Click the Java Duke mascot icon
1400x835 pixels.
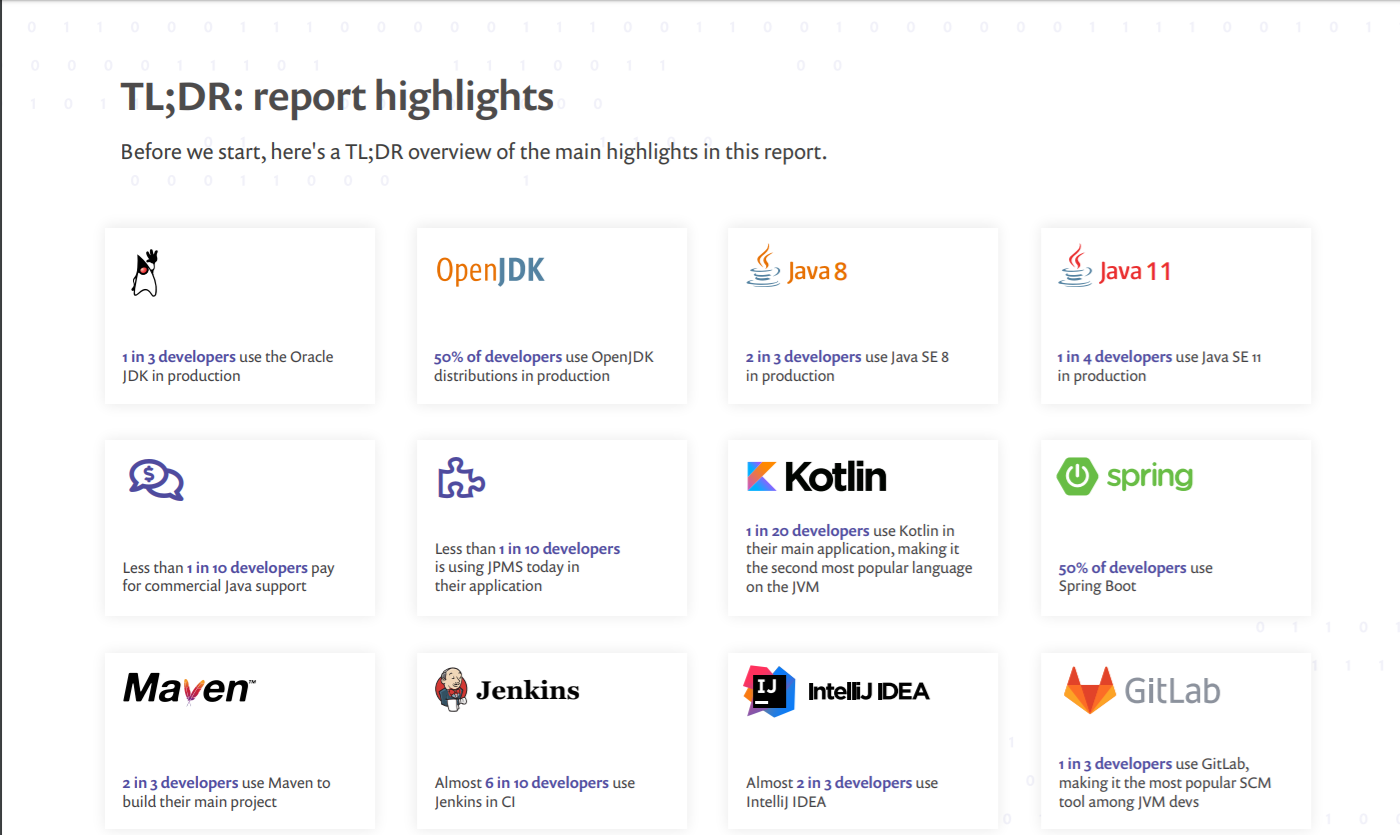point(146,272)
